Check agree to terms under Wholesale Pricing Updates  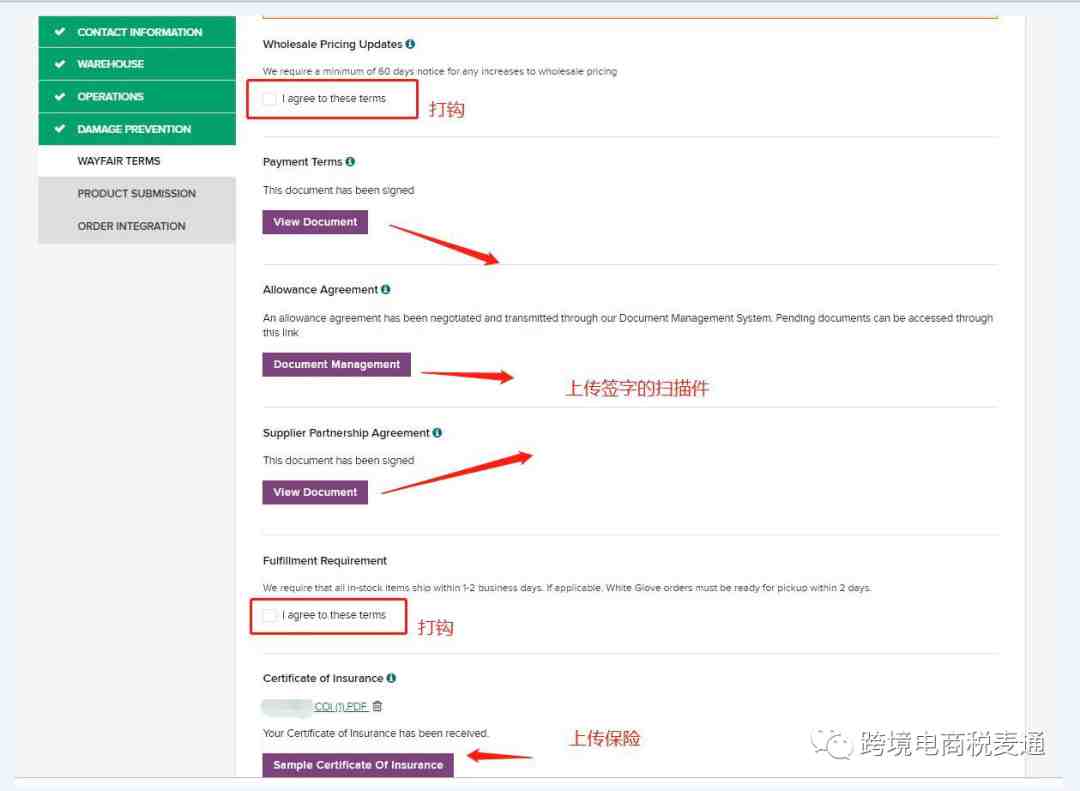[270, 99]
